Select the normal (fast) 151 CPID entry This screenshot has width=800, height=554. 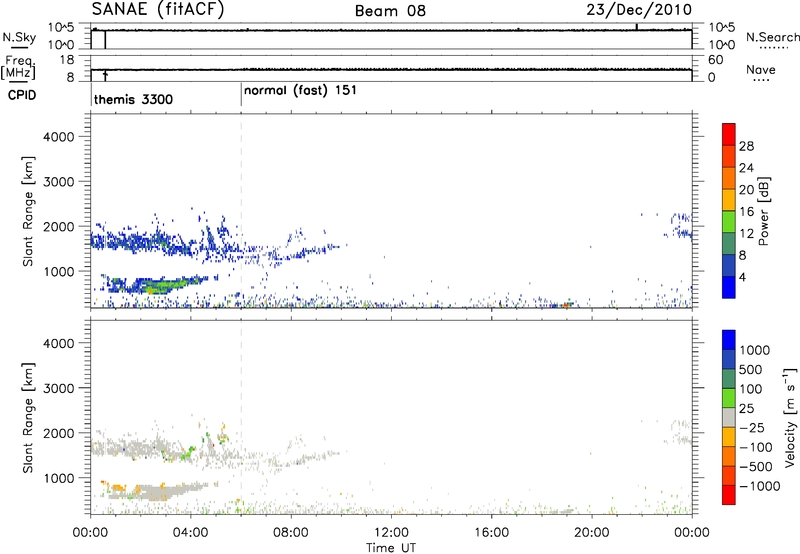(x=300, y=91)
